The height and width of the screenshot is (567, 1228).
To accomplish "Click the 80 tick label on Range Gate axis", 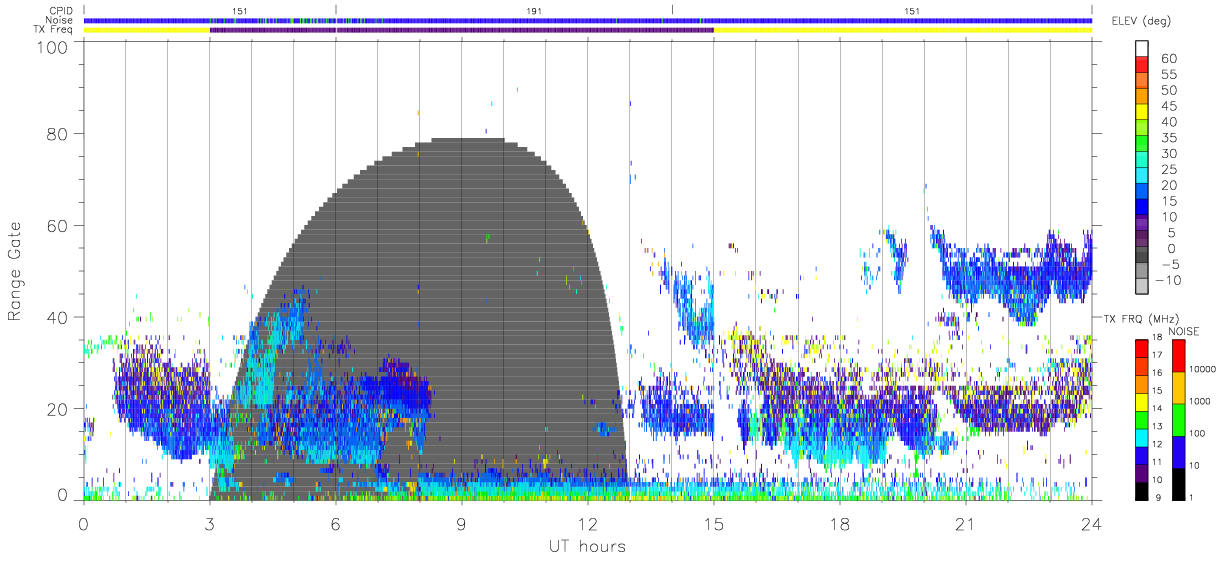I will tap(59, 134).
